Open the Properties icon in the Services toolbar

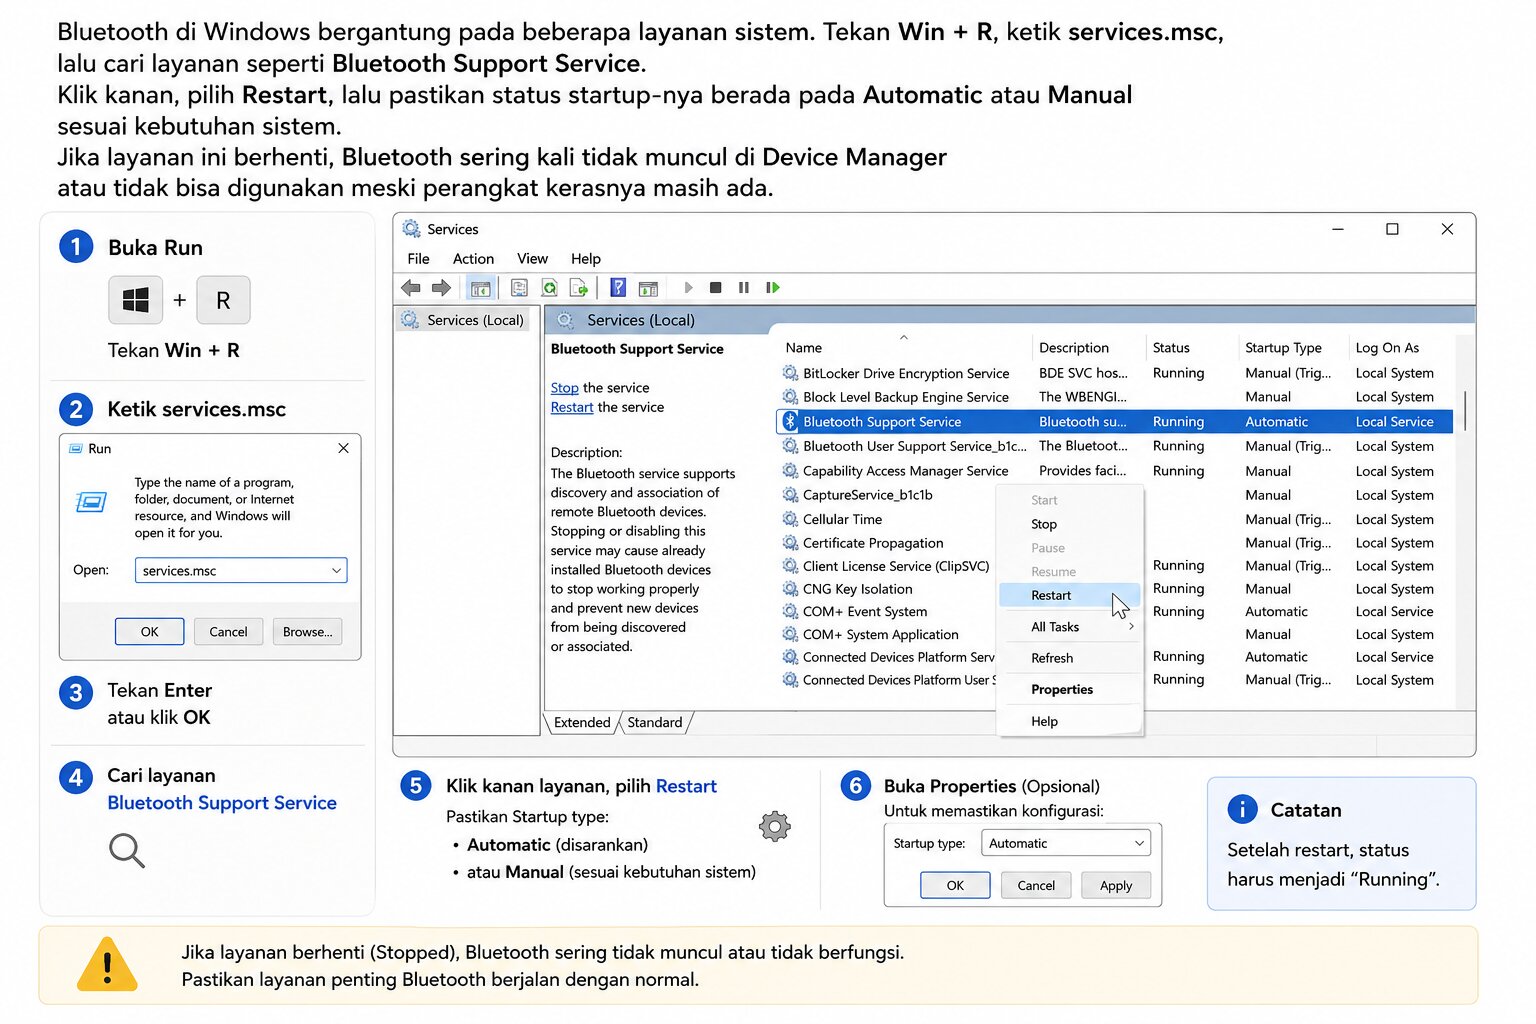pos(519,288)
